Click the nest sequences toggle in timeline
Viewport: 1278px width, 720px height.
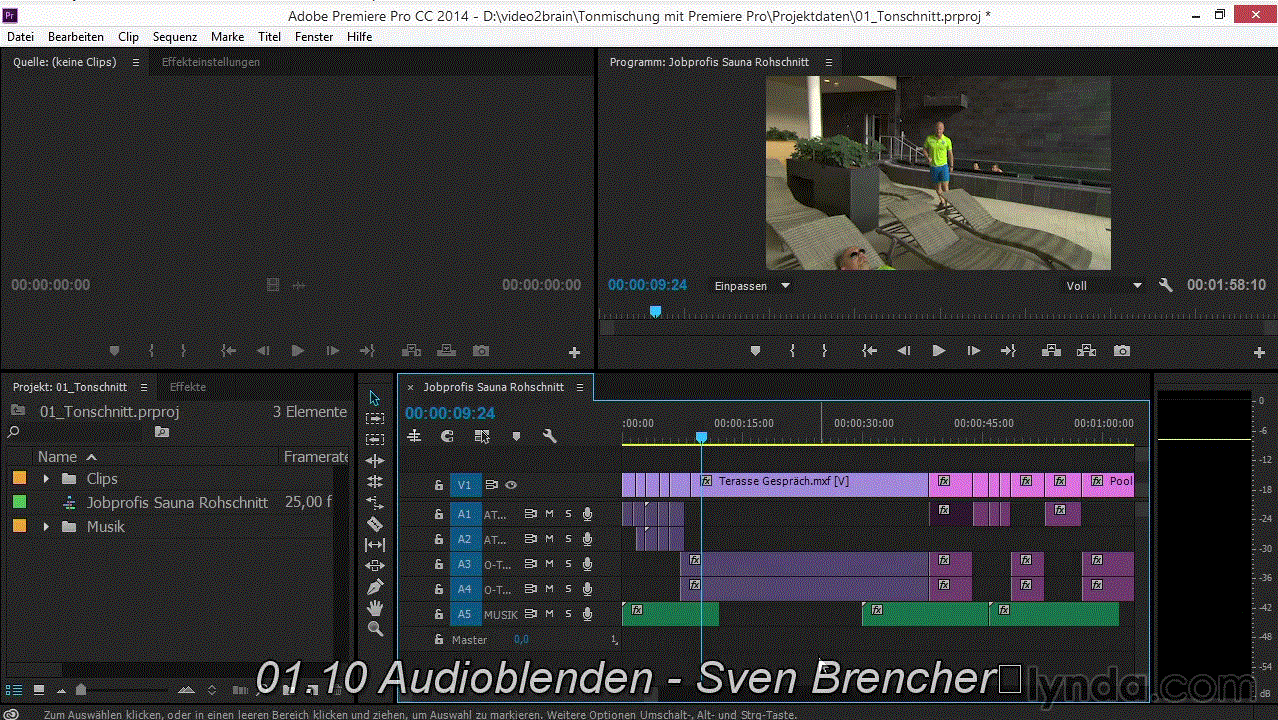point(414,436)
